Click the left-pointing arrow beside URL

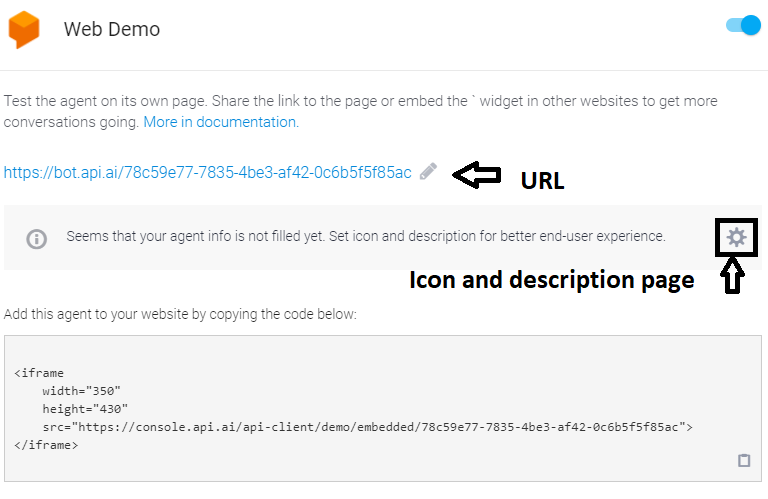coord(477,175)
